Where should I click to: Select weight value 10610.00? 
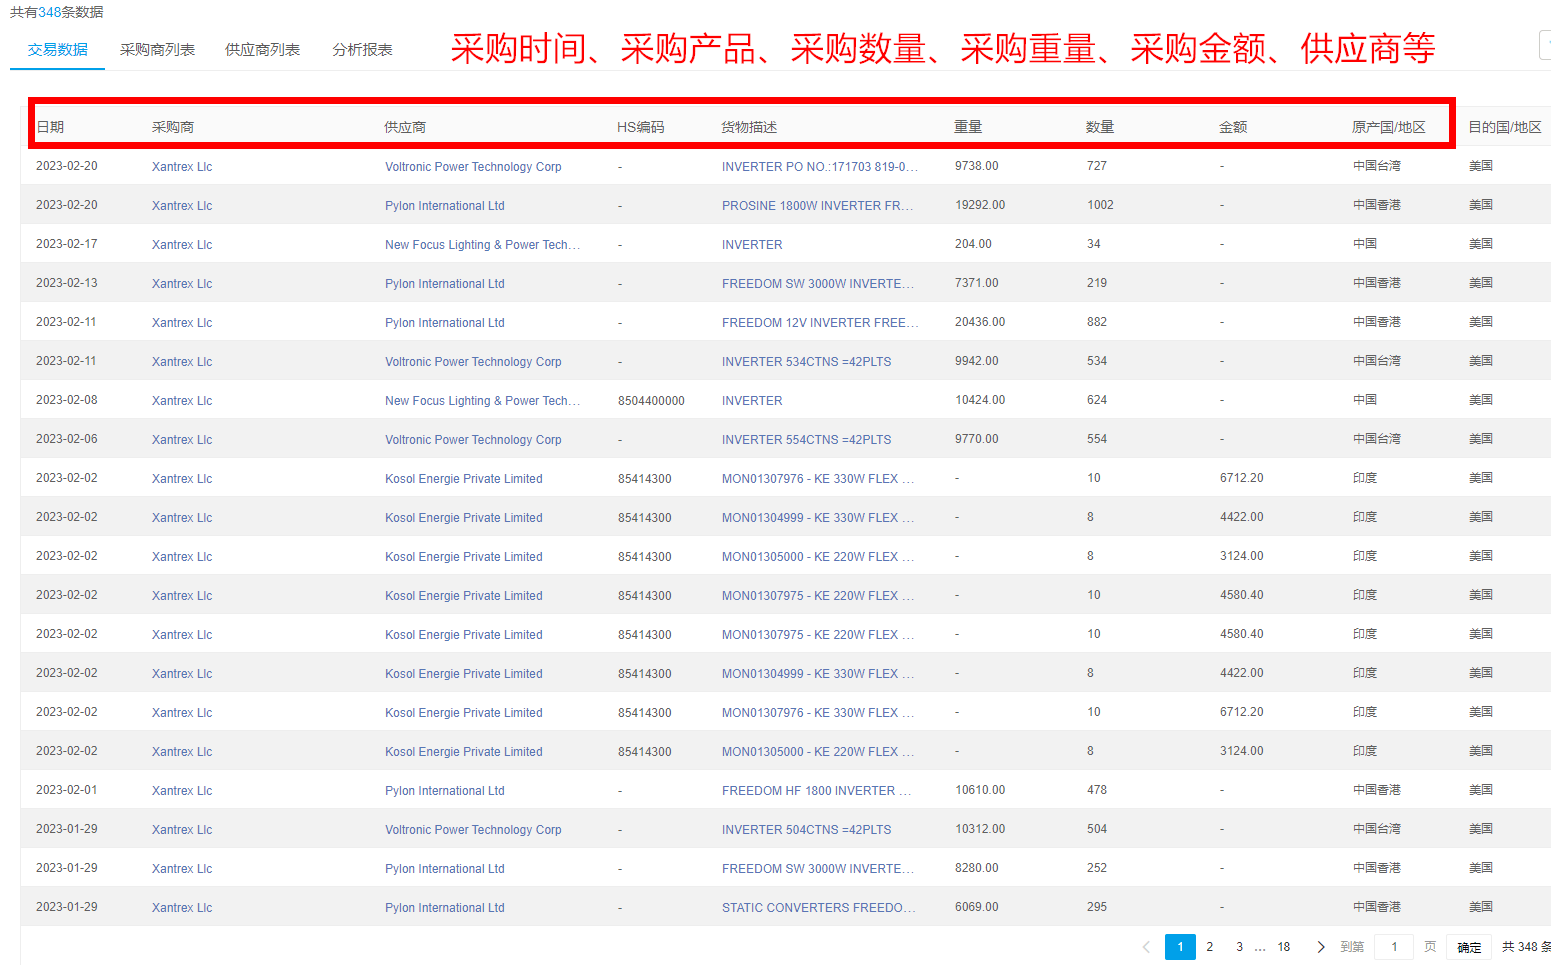click(980, 790)
